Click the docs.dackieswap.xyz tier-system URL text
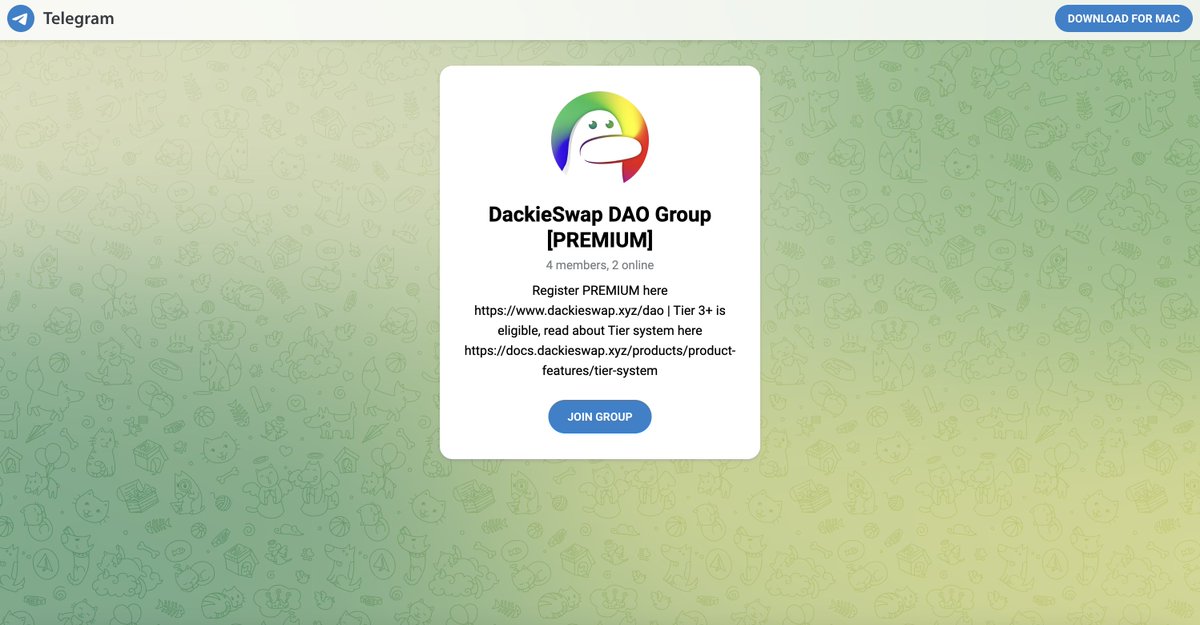Screen dimensions: 1200x625 600,361
